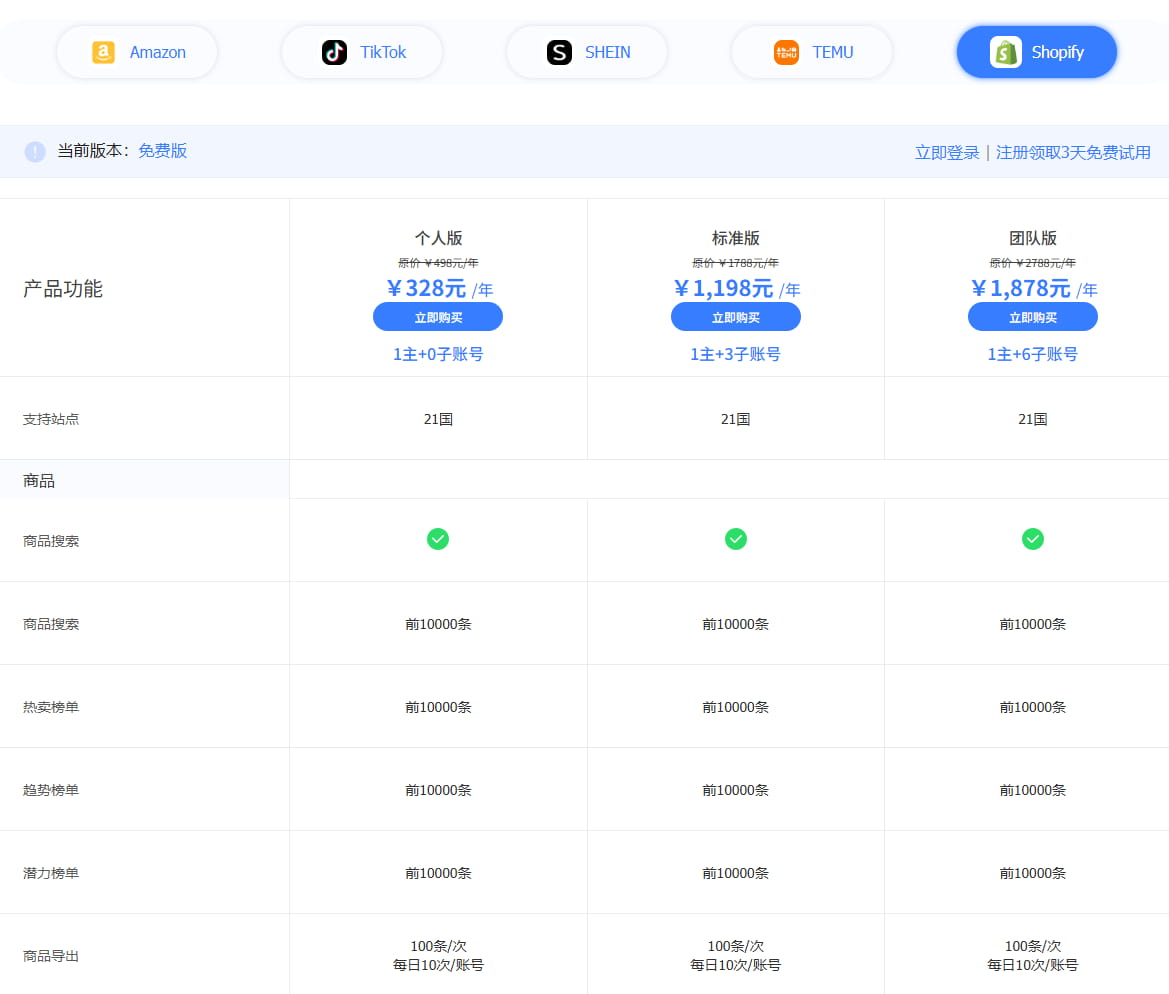Screen dimensions: 1169x994
Task: Click 趋势榜单 value under 个人版
Action: 438,790
